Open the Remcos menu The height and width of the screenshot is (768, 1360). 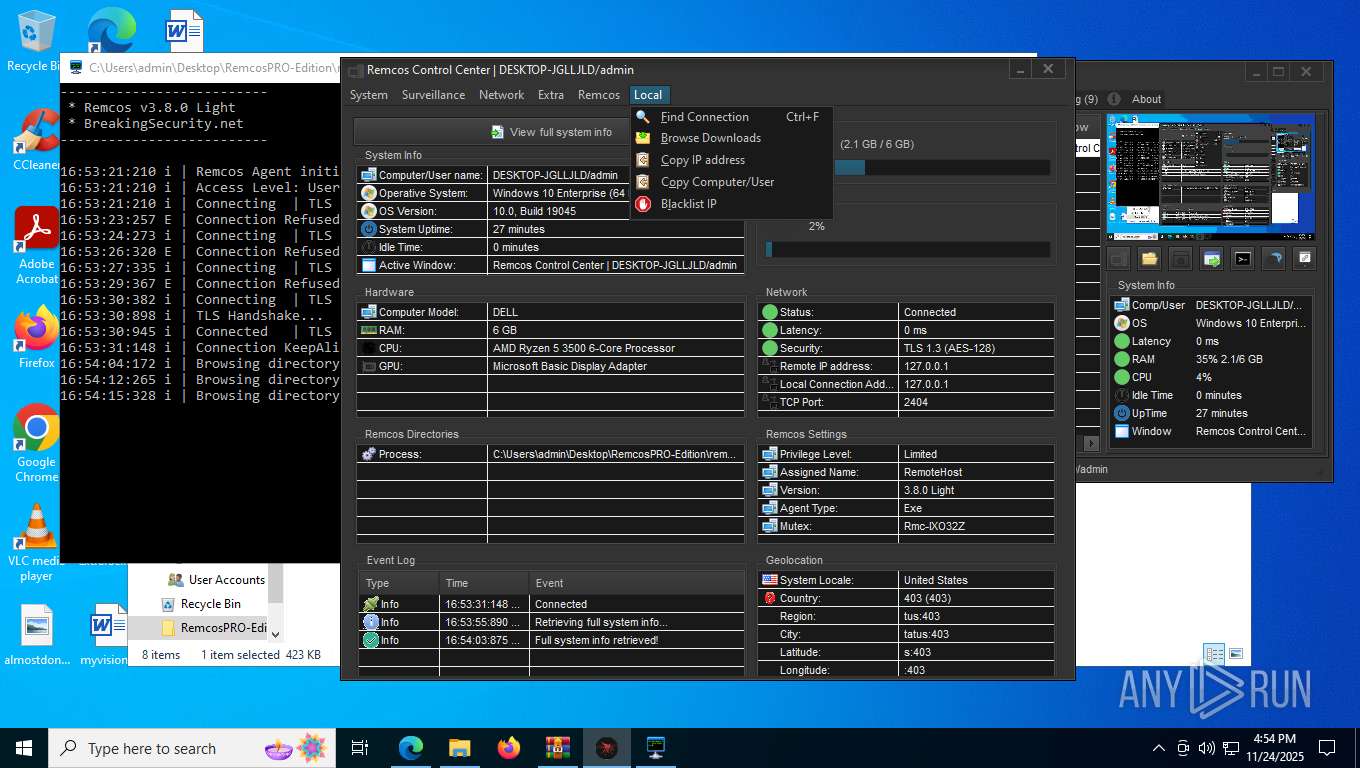(x=599, y=95)
